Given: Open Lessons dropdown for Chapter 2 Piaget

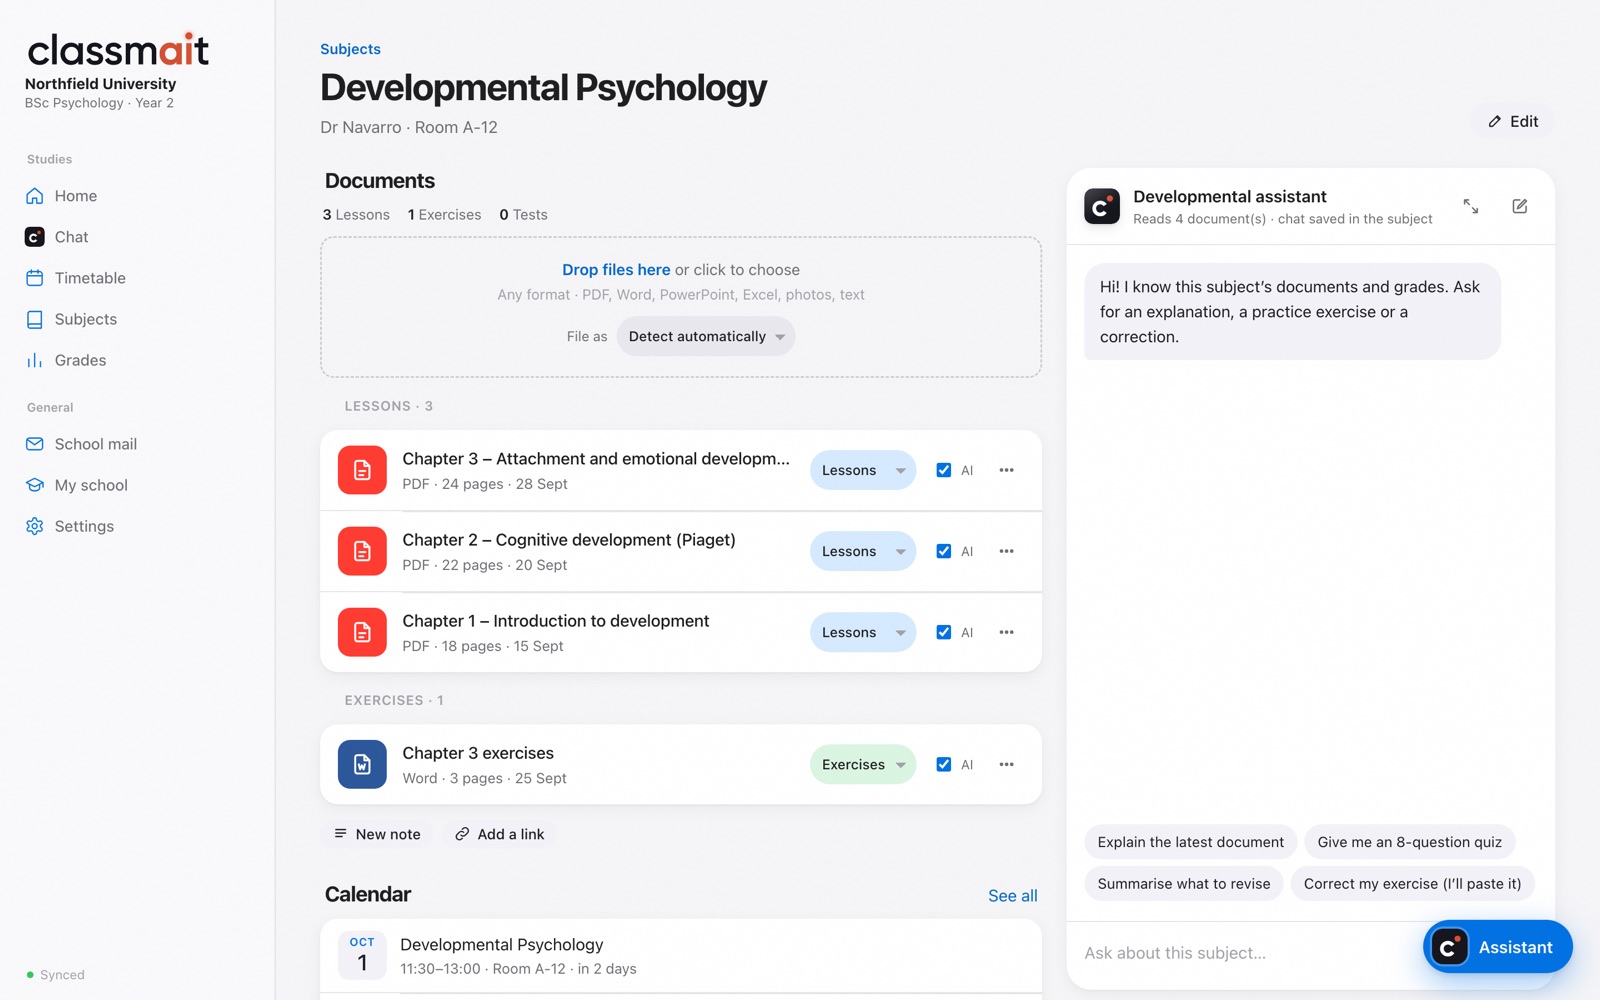Looking at the screenshot, I should click(x=863, y=551).
